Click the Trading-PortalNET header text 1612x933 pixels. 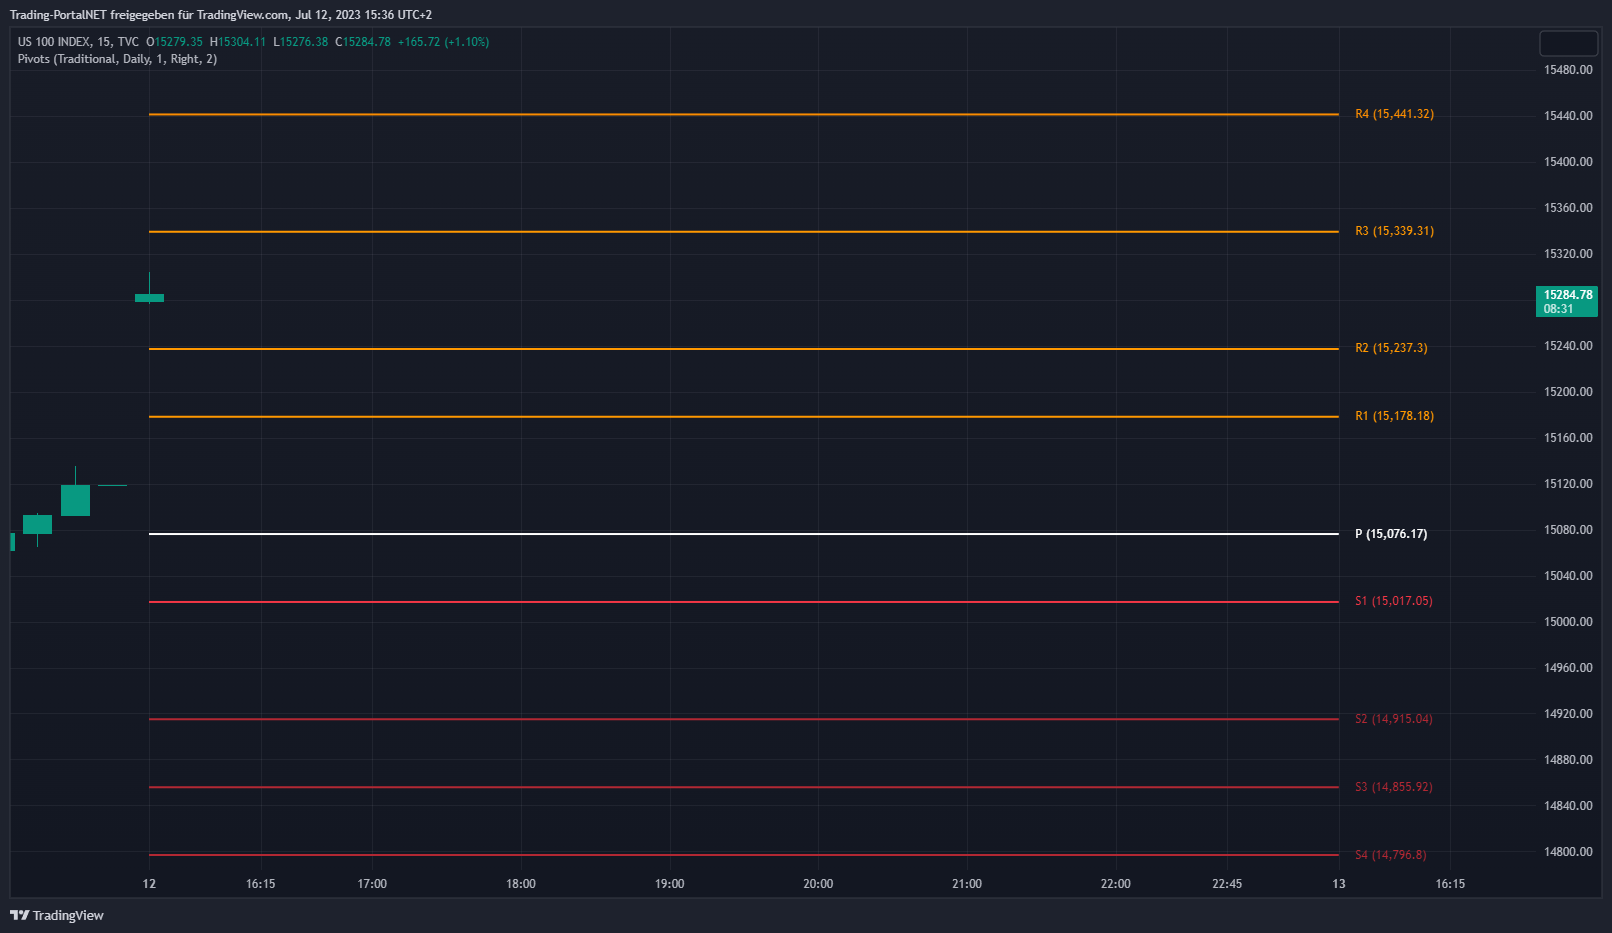[220, 15]
